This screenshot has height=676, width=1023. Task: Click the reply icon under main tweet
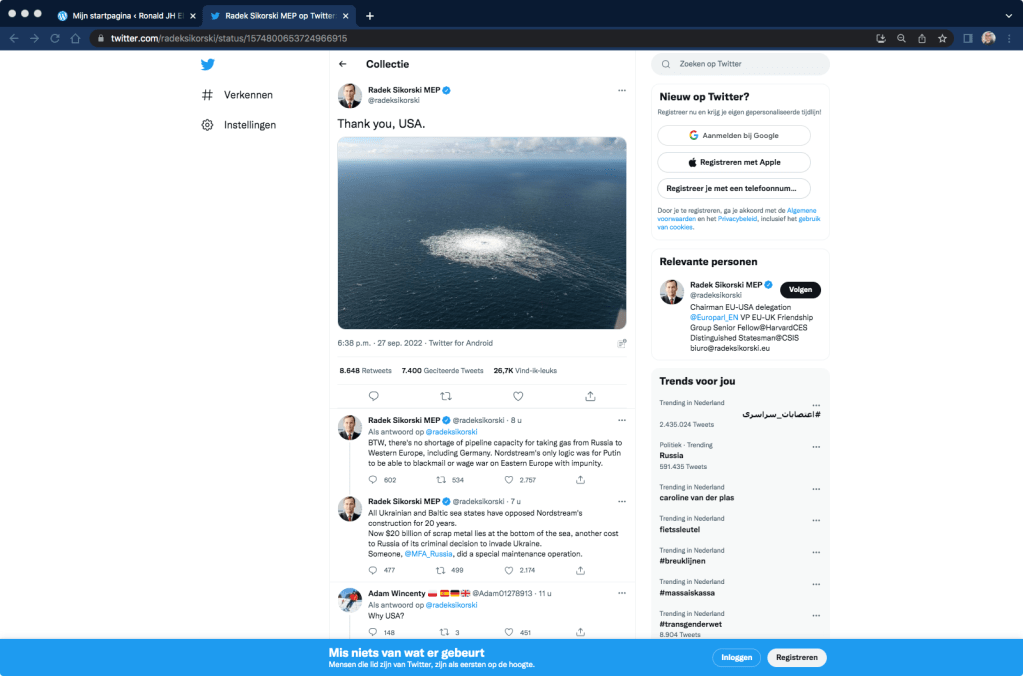(x=374, y=396)
